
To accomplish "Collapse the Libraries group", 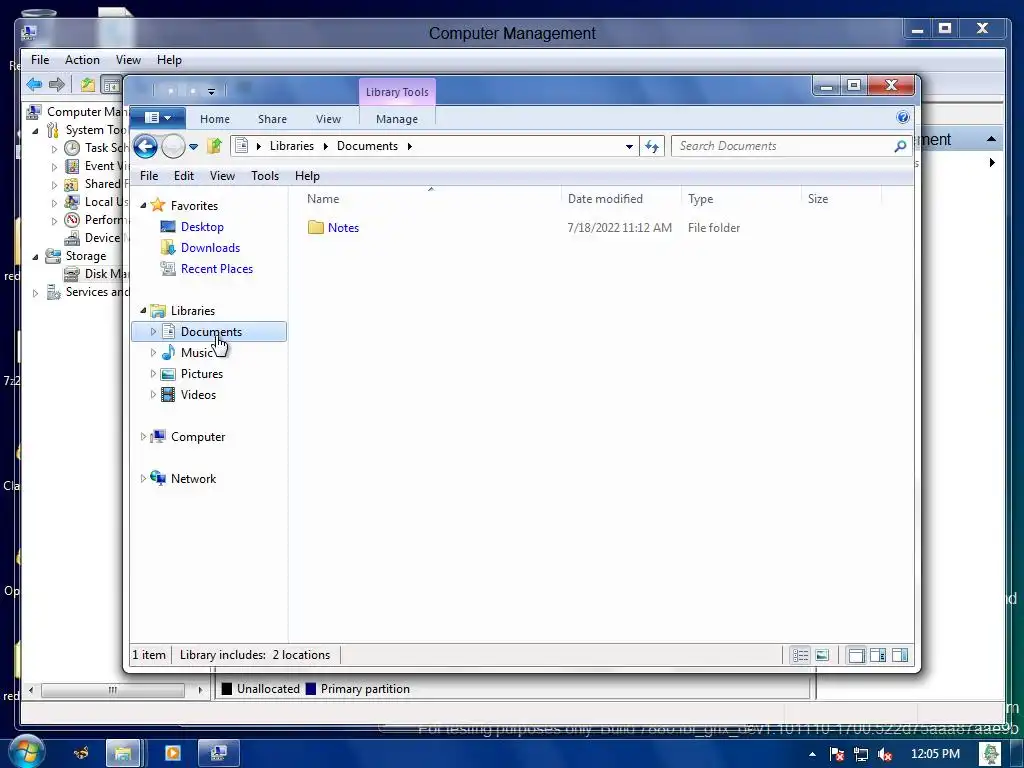I will point(144,310).
